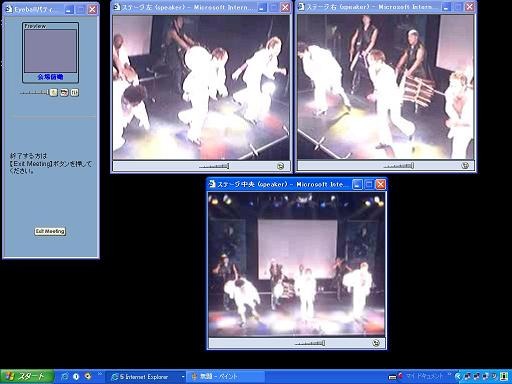Click the round icon in ステージ右 status bar

(x=465, y=165)
